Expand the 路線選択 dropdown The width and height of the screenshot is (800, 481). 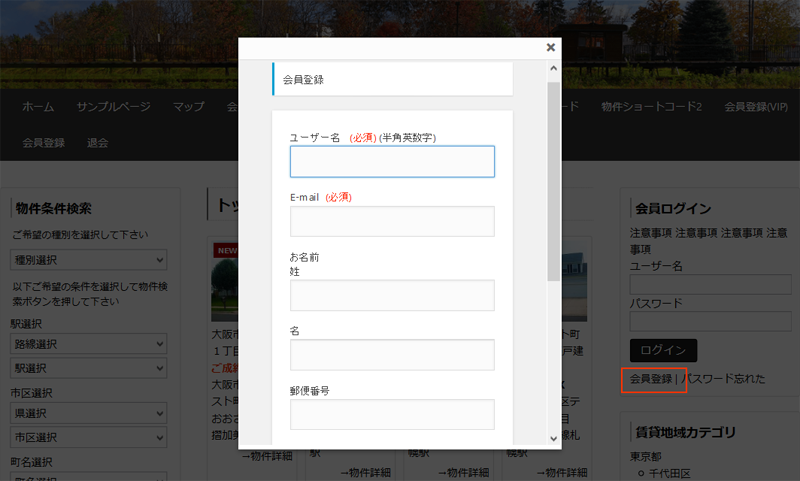pyautogui.click(x=89, y=344)
